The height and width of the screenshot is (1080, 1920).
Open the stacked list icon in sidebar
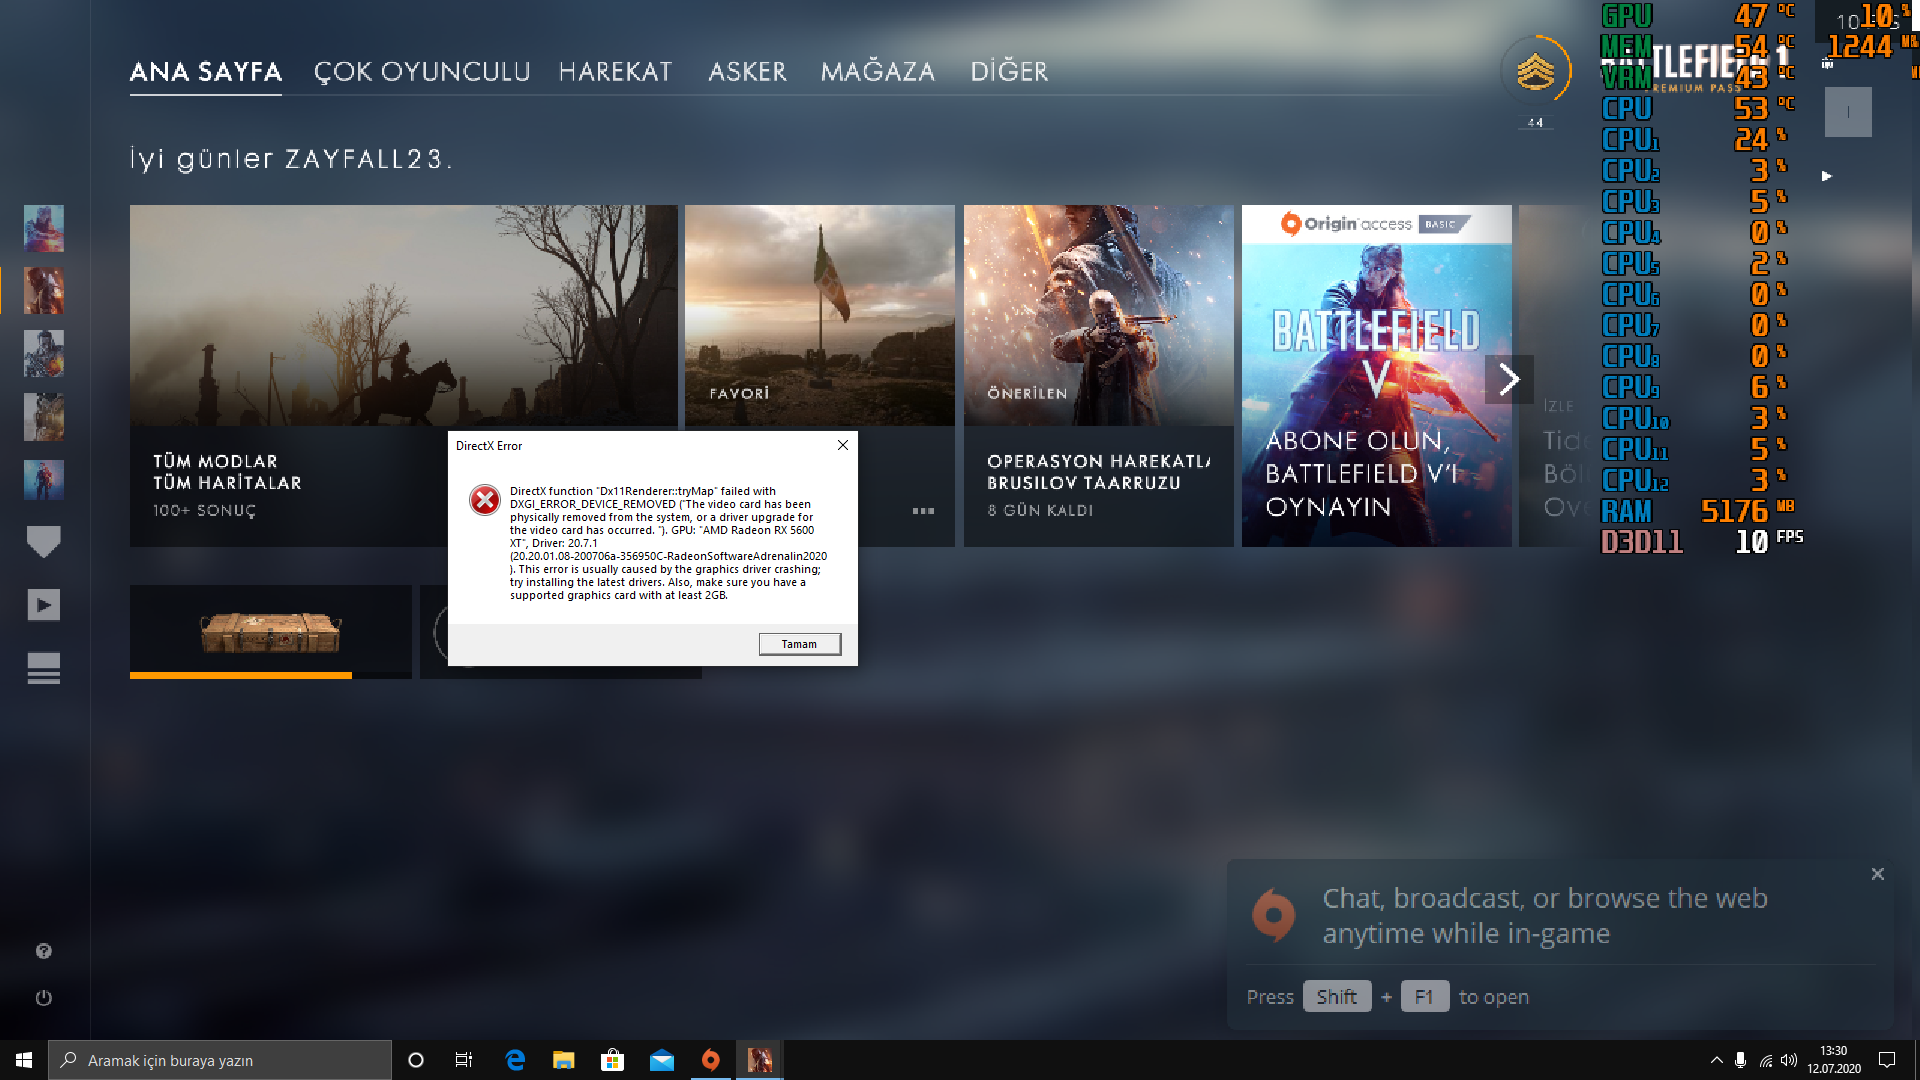point(44,668)
